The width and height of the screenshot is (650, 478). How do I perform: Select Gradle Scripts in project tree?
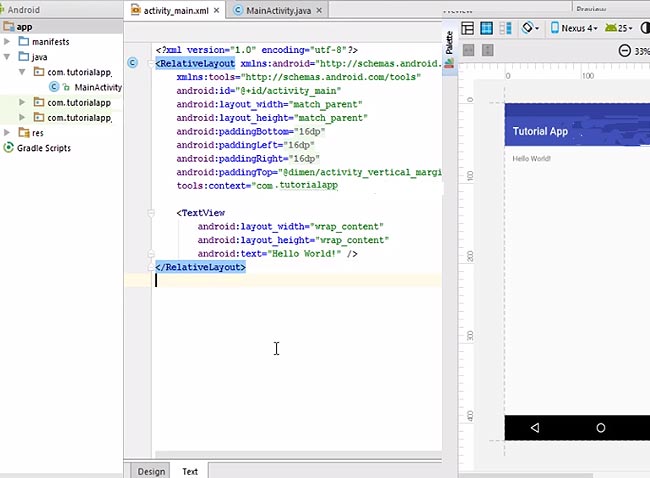(43, 147)
